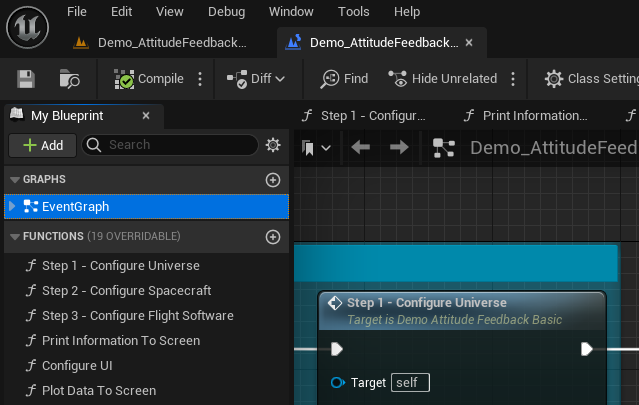The image size is (639, 405).
Task: Switch to first Demo_AttitudeFeedback level tab
Action: tap(160, 42)
